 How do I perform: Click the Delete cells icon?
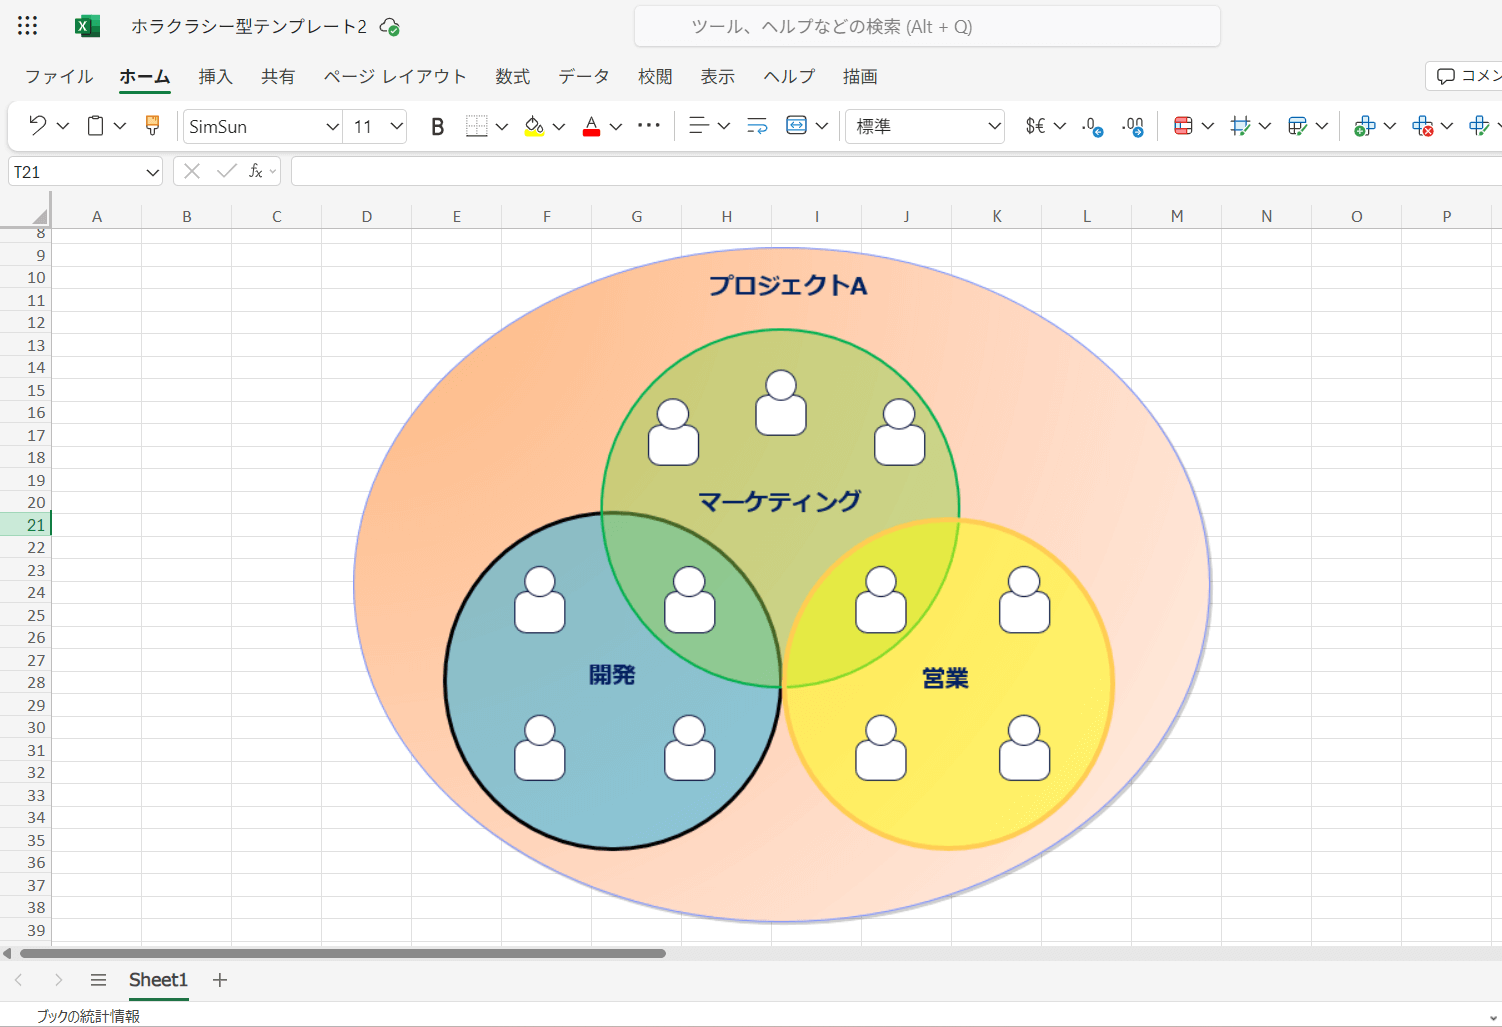pos(1422,126)
